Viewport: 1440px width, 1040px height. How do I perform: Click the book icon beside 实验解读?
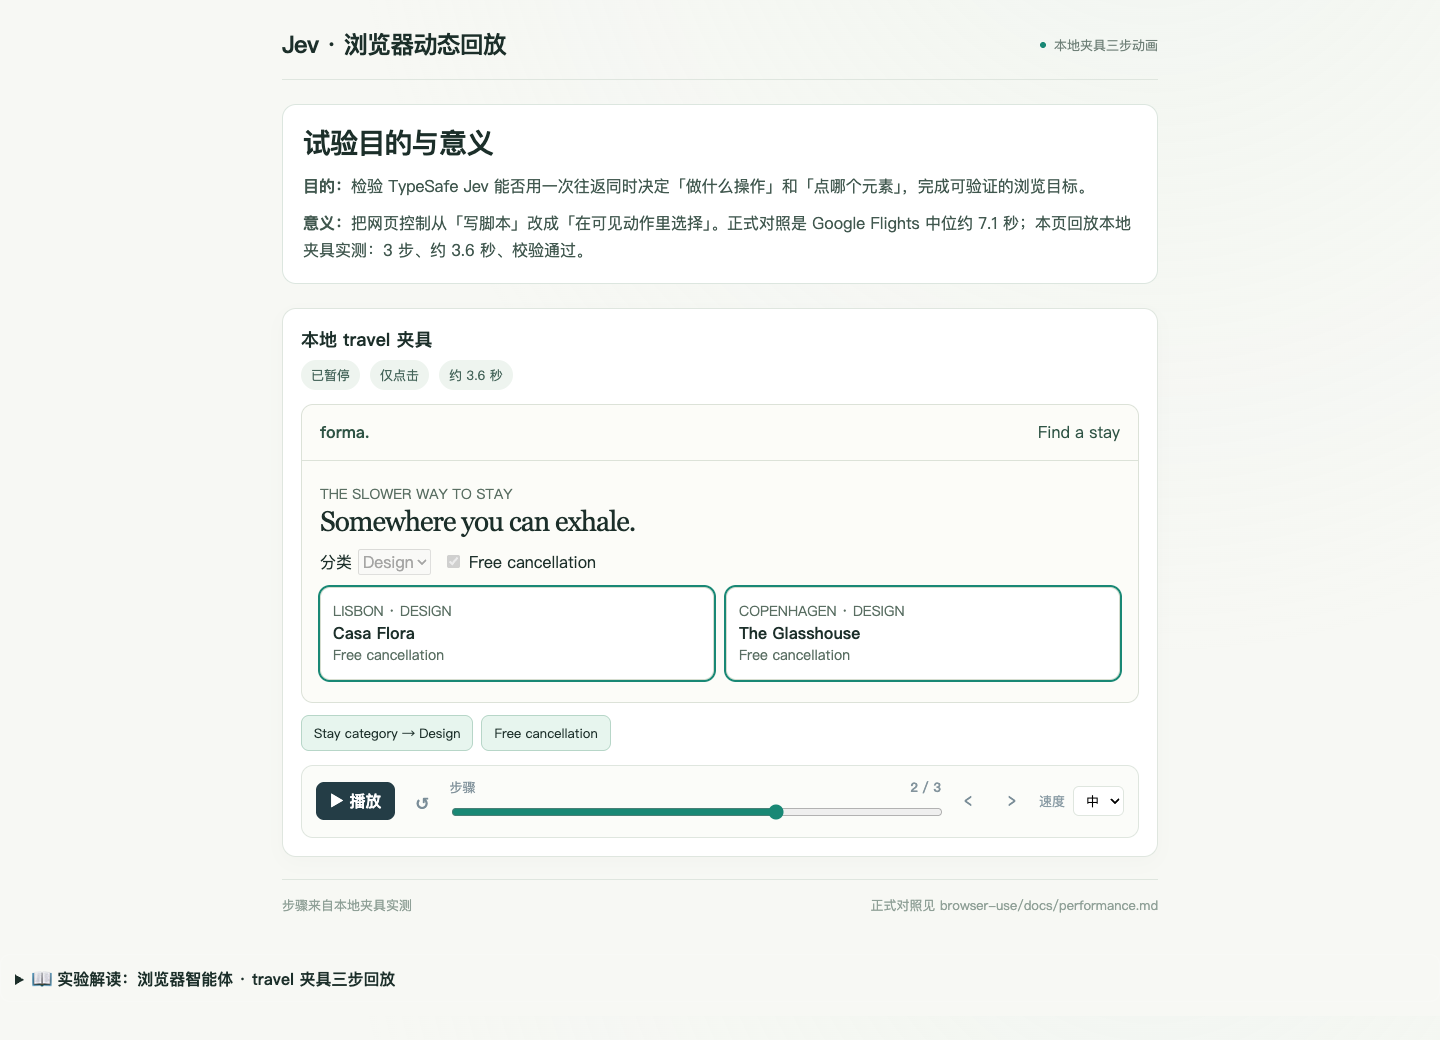point(42,979)
